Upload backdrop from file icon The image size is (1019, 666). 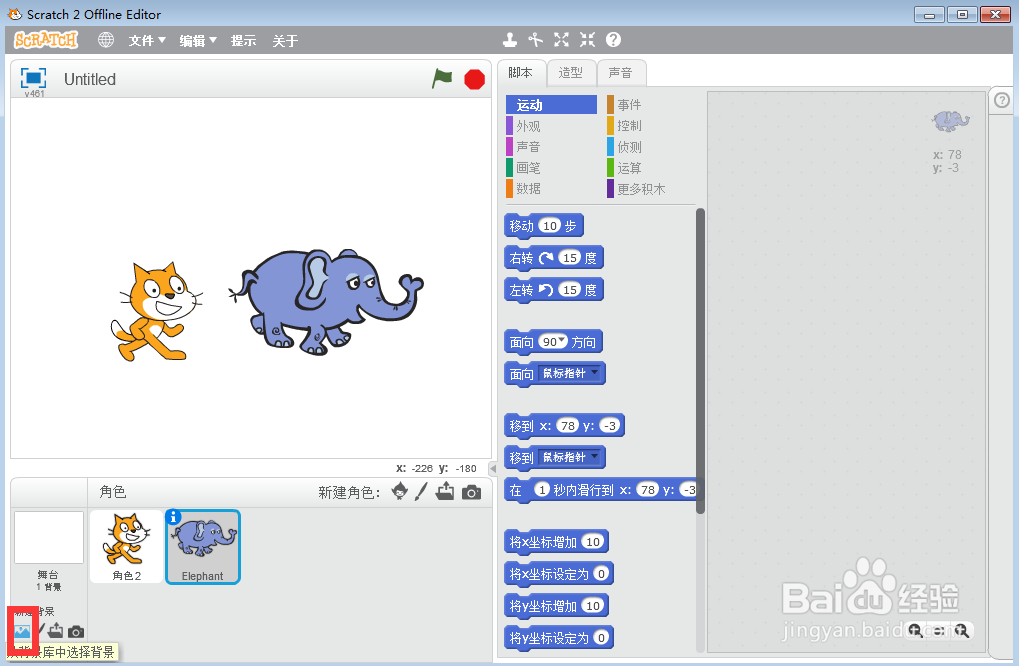point(56,630)
